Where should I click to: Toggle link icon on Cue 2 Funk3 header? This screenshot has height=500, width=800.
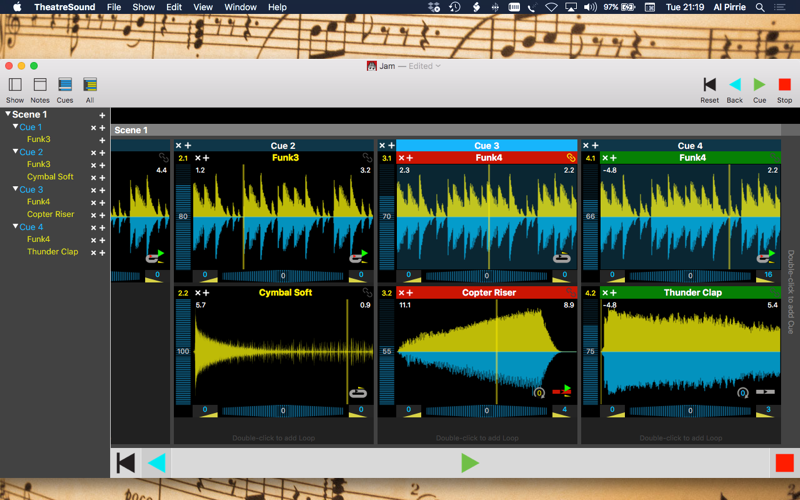click(367, 158)
